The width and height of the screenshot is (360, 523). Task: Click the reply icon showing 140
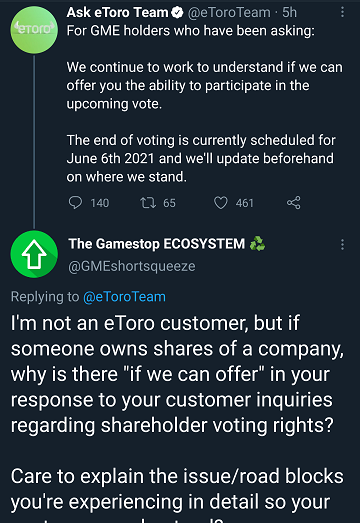75,202
